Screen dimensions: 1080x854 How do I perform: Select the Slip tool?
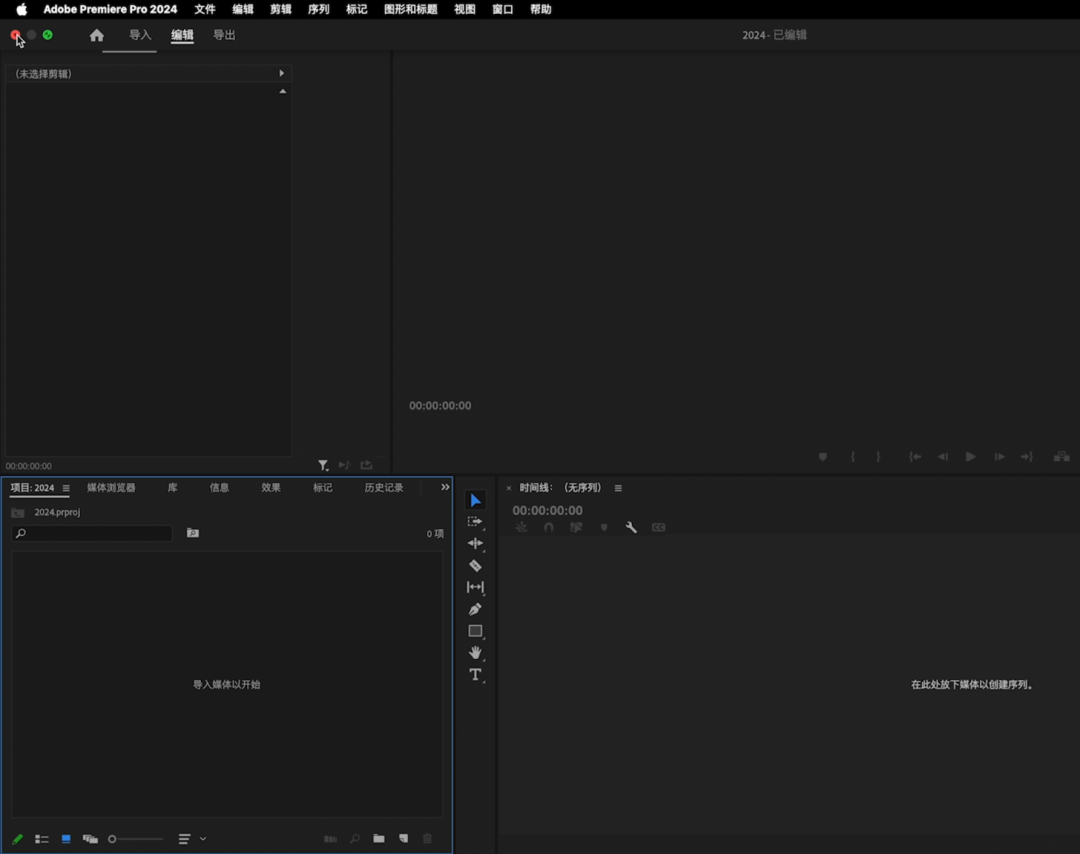tap(475, 587)
